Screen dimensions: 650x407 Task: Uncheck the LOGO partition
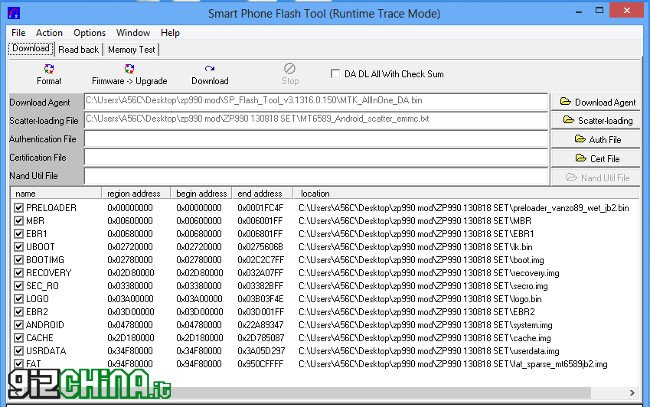[19, 298]
